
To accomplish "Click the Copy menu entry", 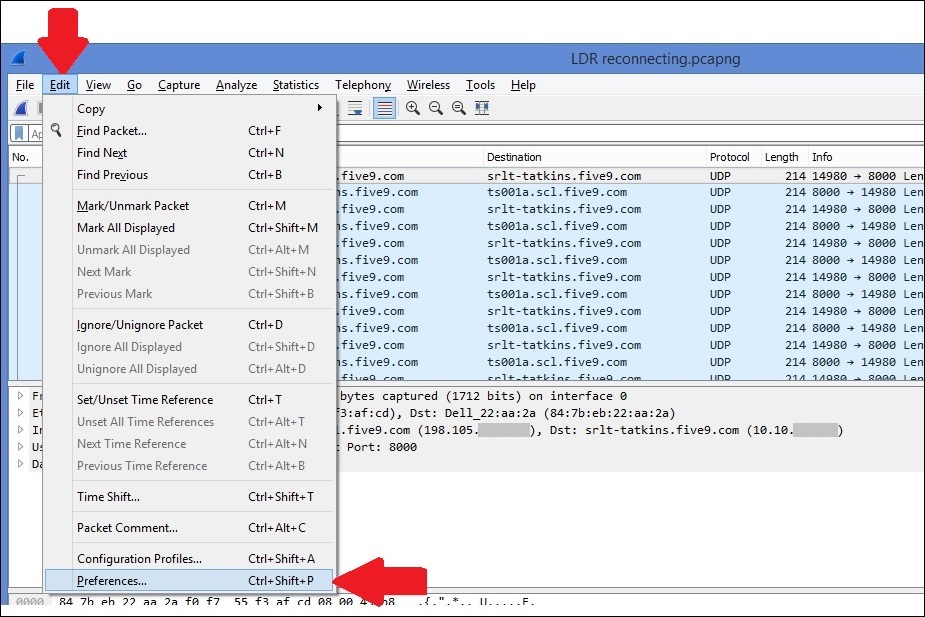I will pos(189,109).
